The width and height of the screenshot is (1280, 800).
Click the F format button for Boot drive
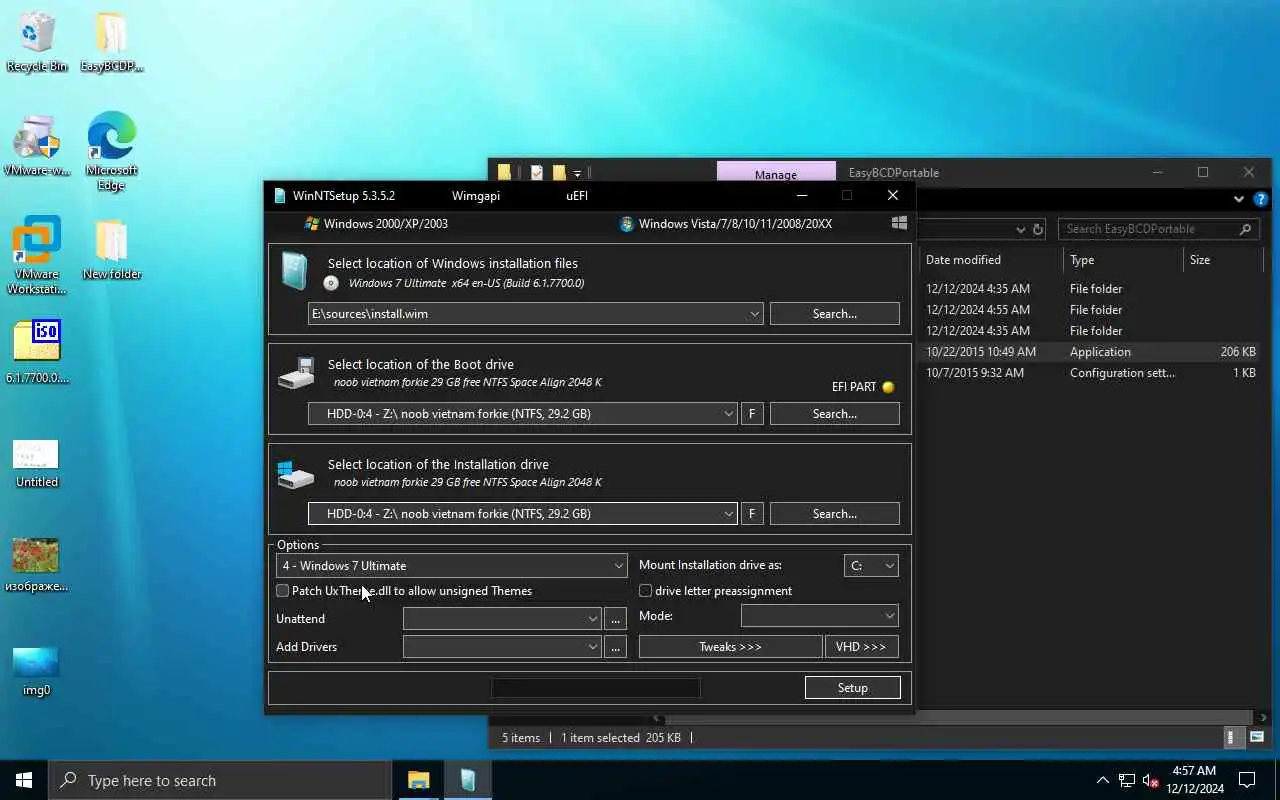(752, 414)
